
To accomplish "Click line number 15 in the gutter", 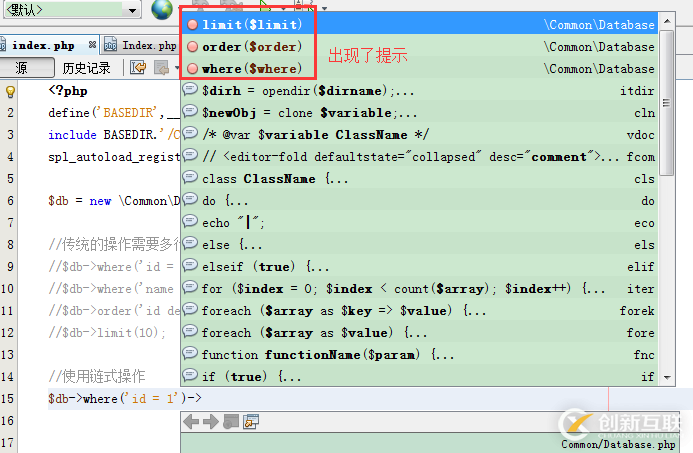I will coord(8,398).
